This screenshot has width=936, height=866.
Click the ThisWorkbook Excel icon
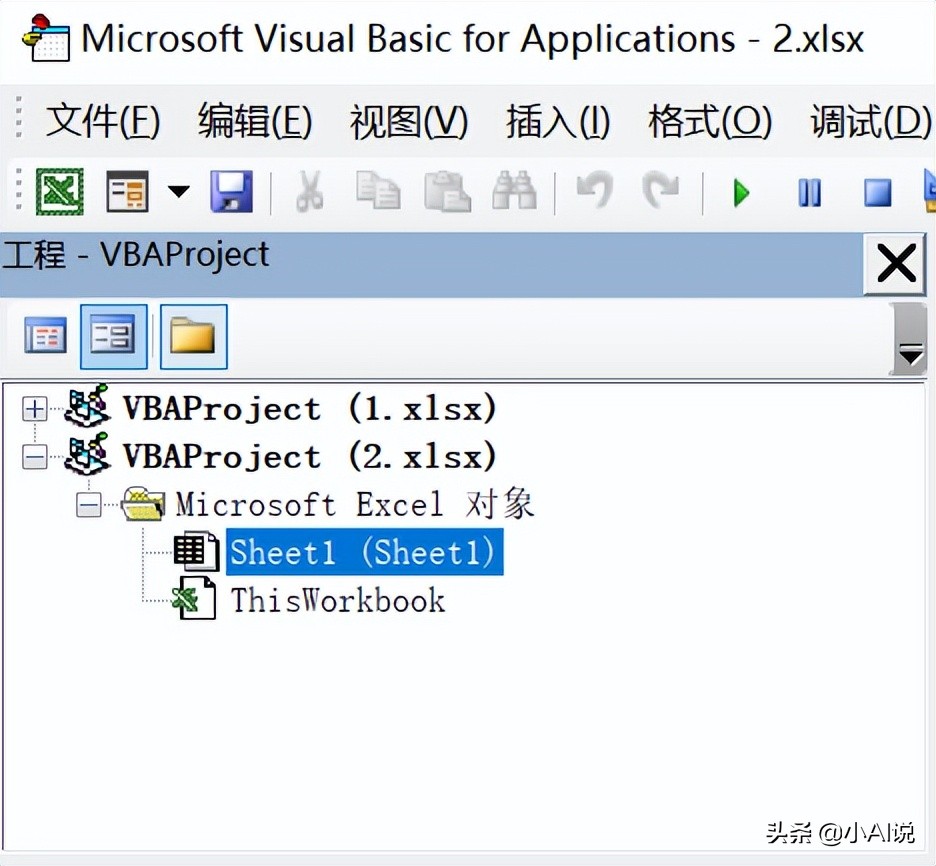pos(194,599)
